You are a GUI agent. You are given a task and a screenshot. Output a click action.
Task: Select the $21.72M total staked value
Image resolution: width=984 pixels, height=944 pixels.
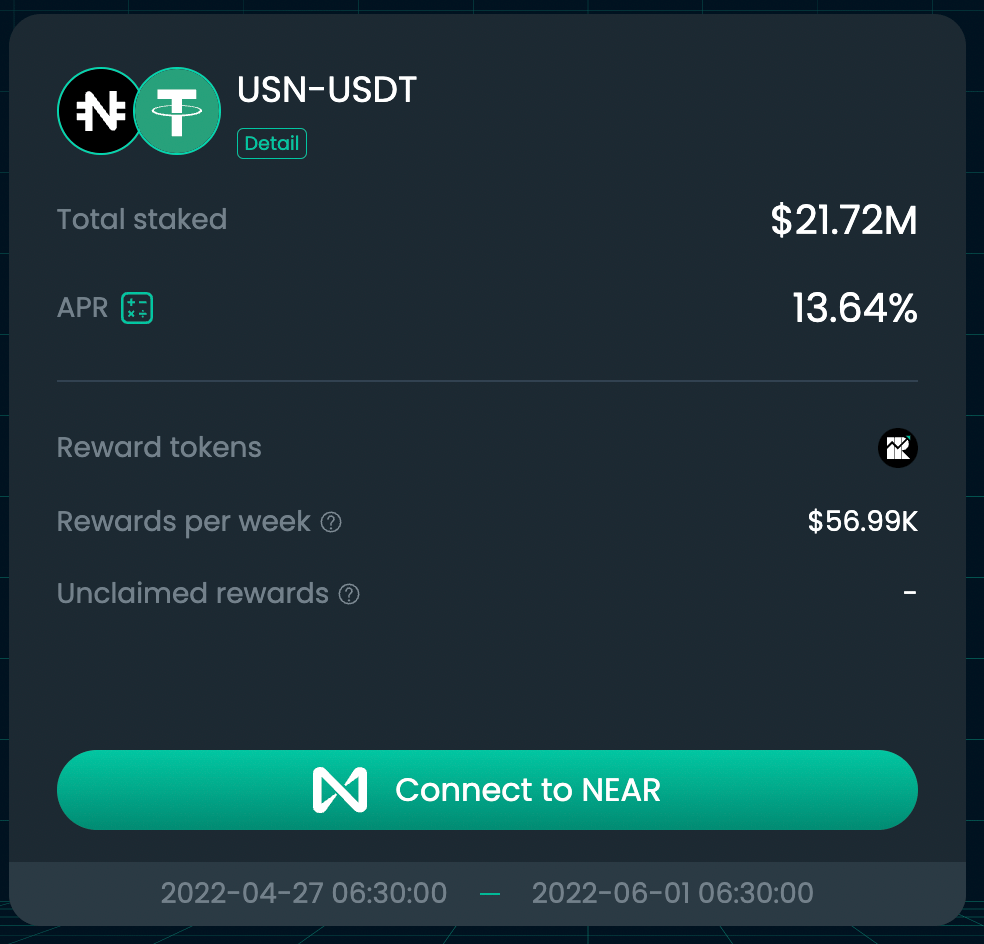(x=843, y=220)
